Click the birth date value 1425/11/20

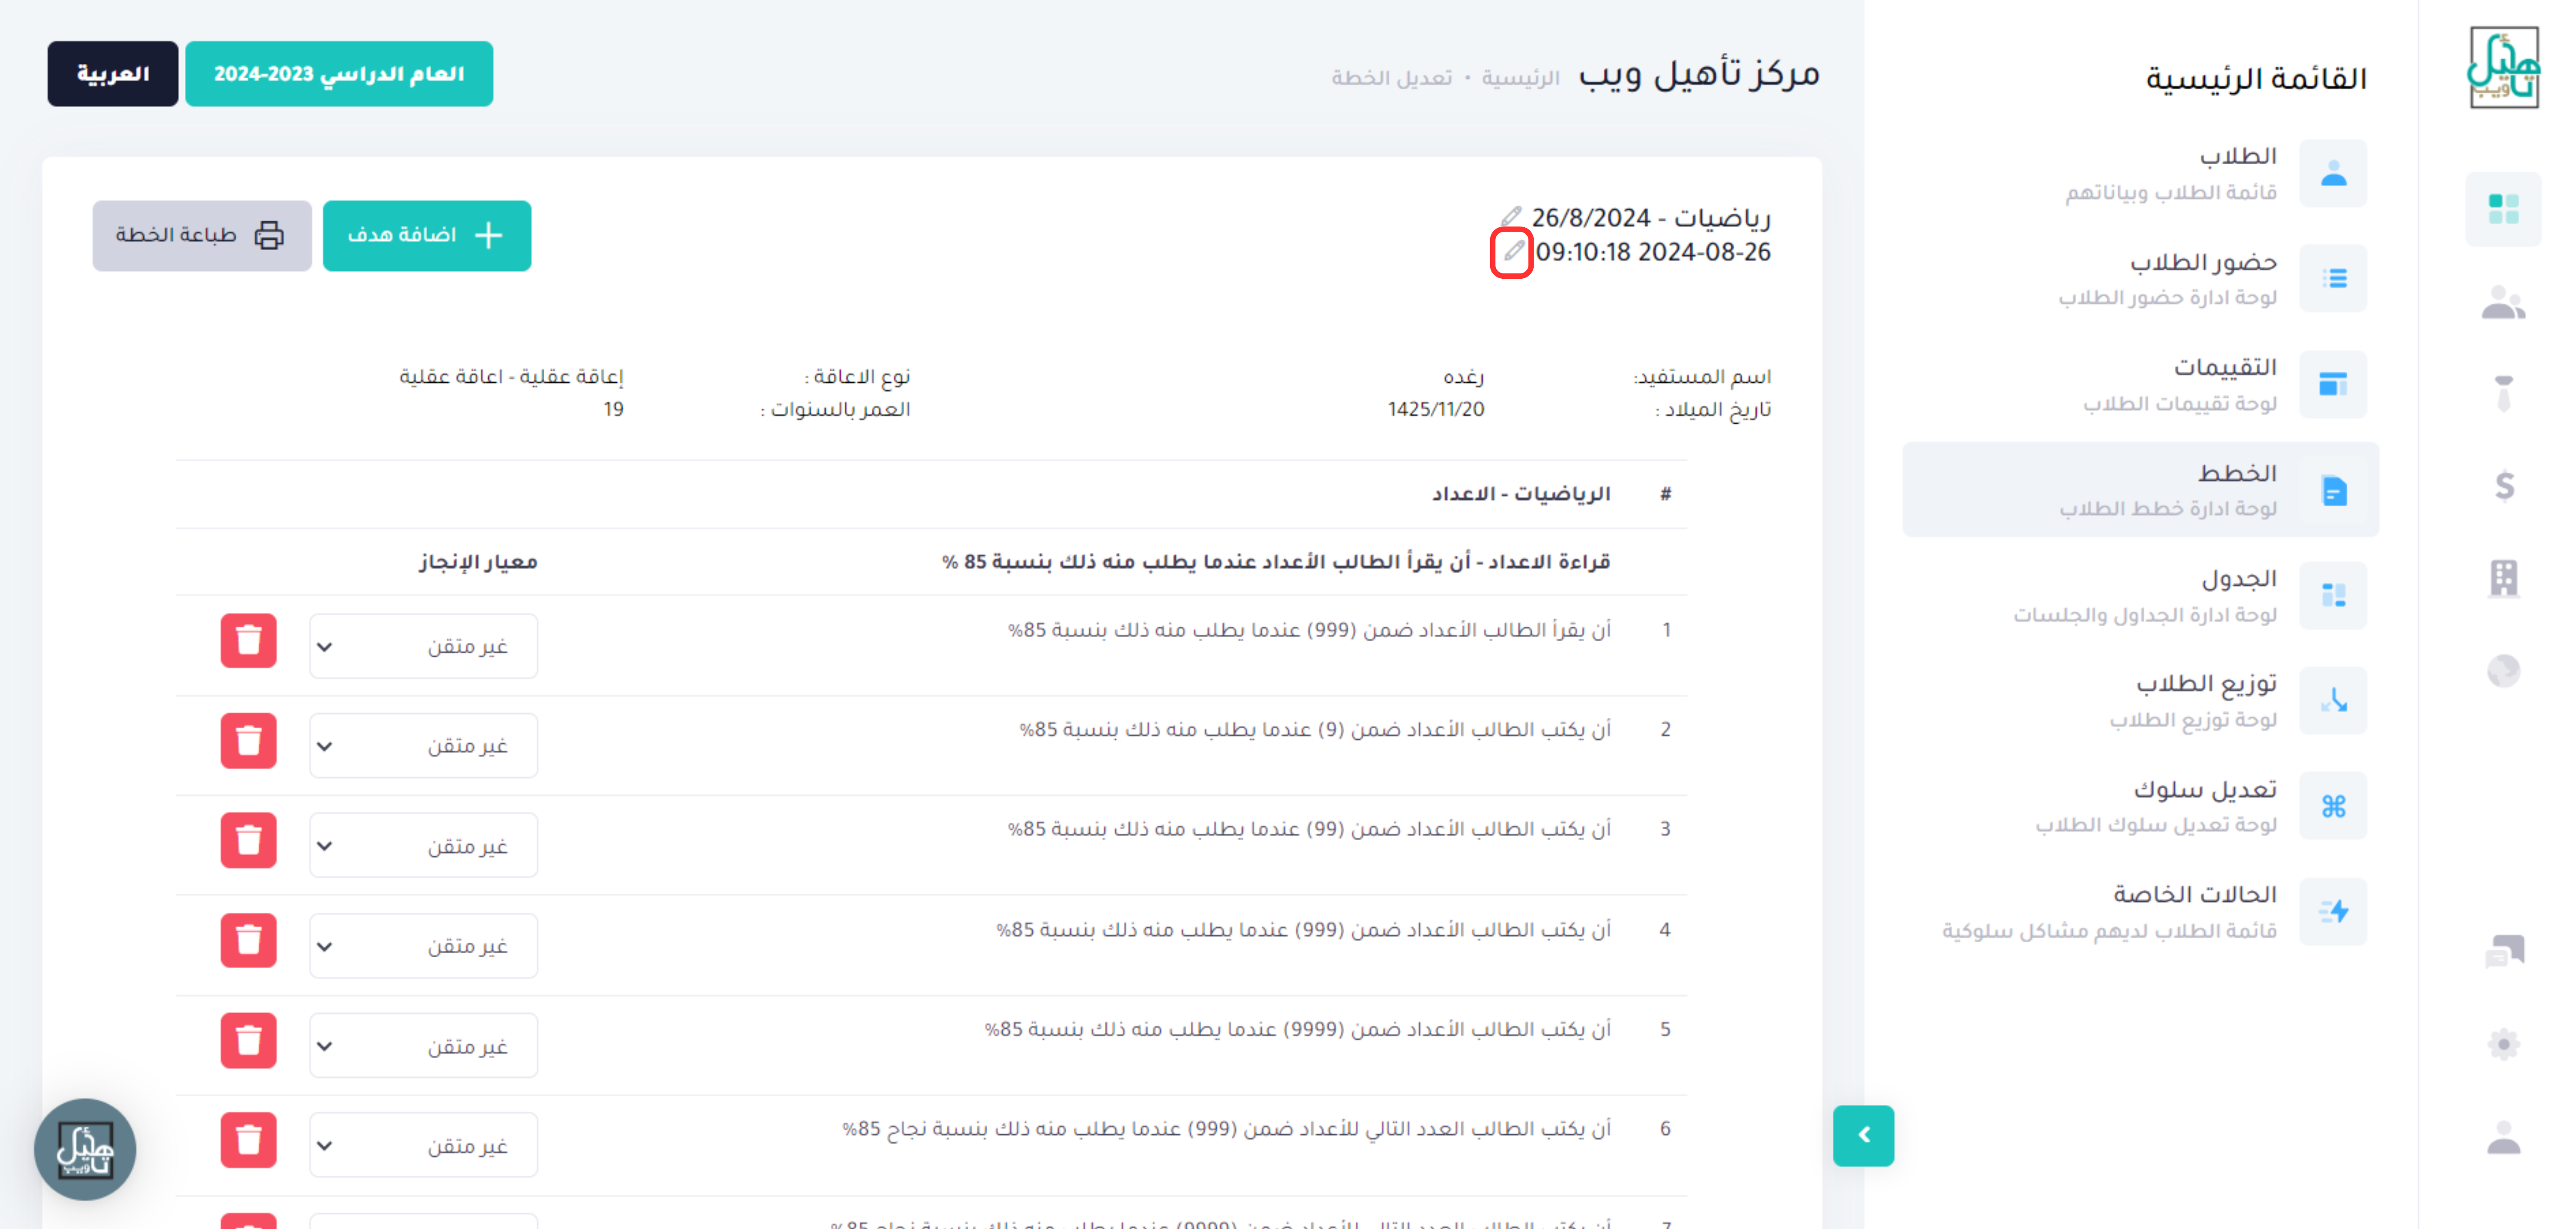click(1435, 409)
